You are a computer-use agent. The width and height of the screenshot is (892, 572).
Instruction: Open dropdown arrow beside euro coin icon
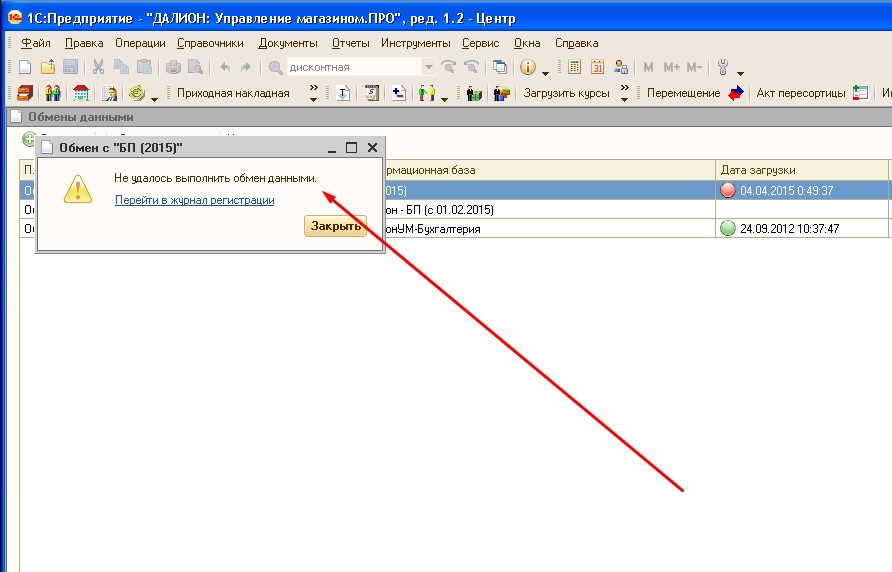[x=154, y=97]
